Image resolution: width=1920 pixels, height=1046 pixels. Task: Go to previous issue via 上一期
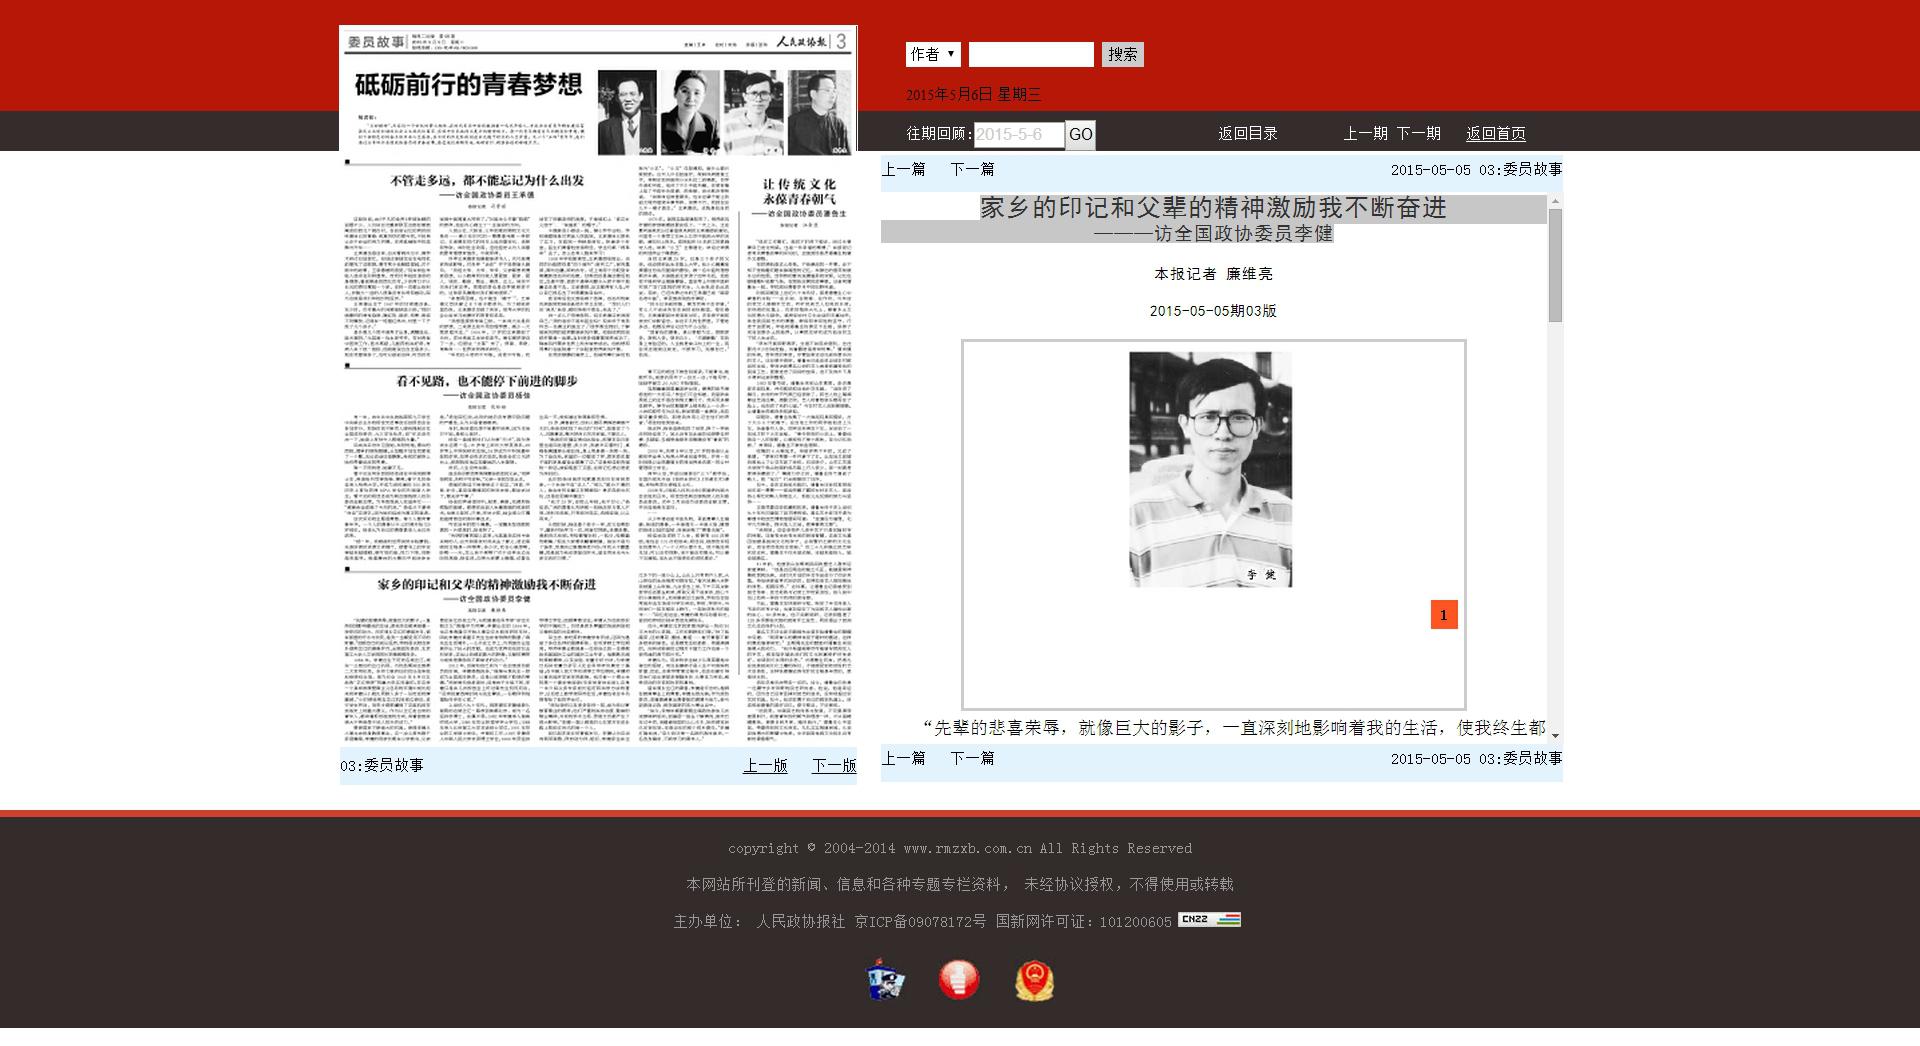click(1368, 131)
